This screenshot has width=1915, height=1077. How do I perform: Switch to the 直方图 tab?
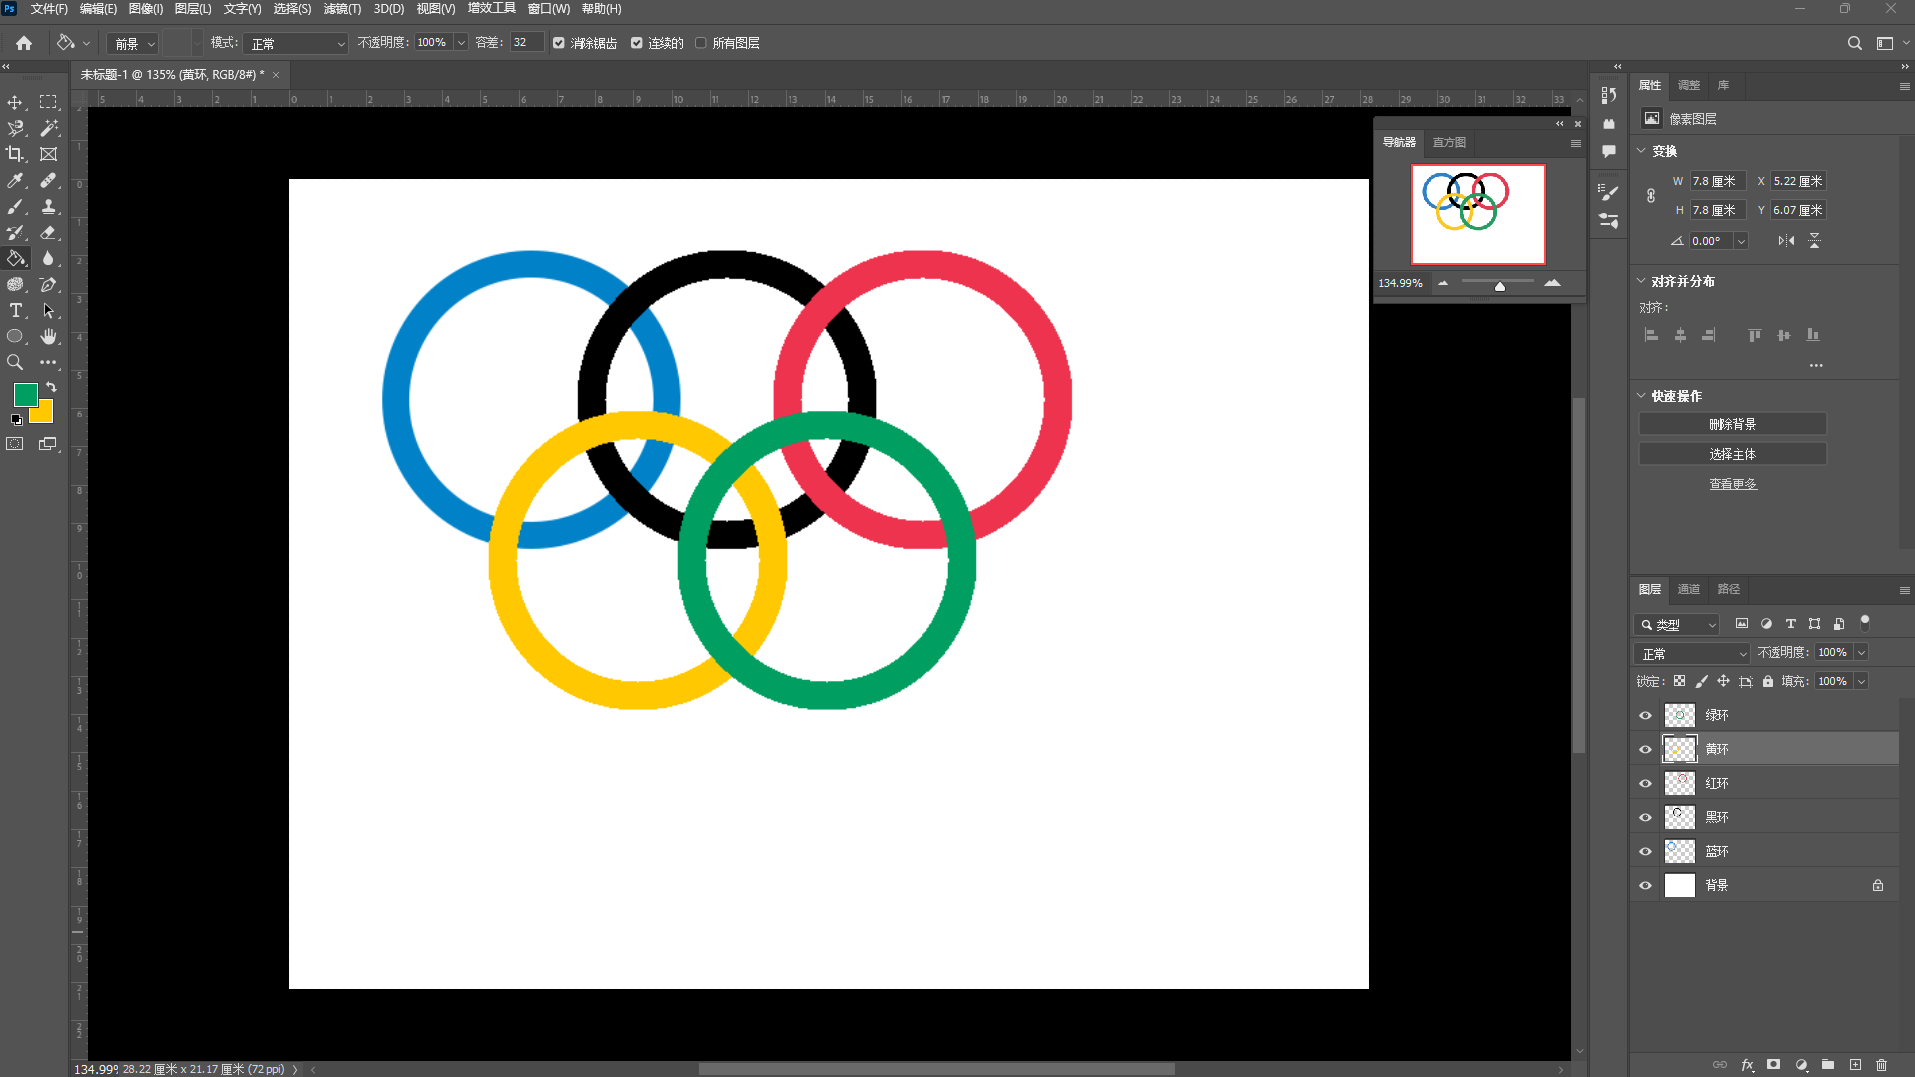pyautogui.click(x=1449, y=142)
